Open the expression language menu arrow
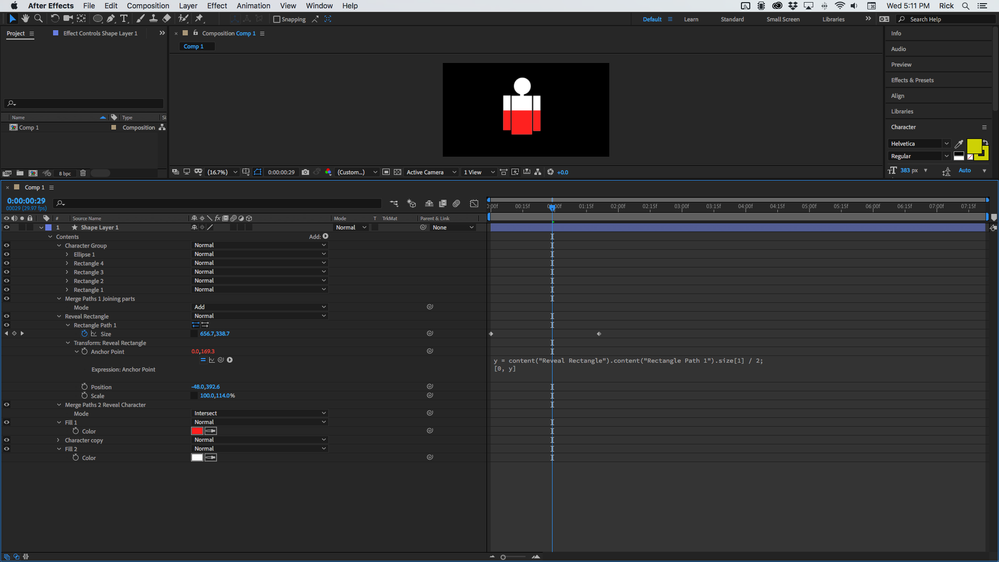 [x=229, y=360]
